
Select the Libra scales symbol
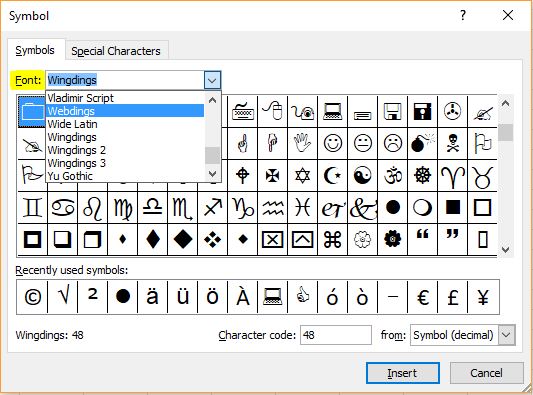click(x=152, y=207)
